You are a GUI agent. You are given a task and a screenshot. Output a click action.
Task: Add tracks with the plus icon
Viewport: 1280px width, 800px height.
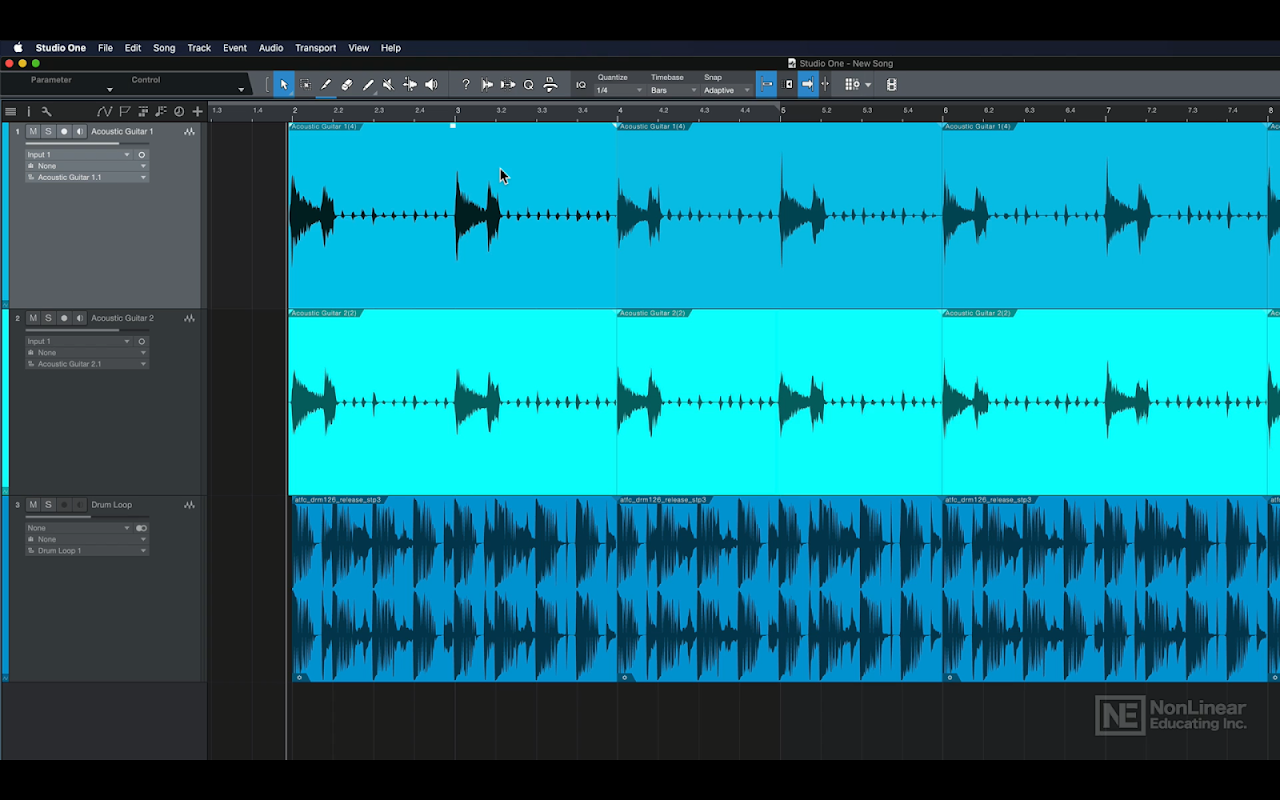(x=198, y=112)
